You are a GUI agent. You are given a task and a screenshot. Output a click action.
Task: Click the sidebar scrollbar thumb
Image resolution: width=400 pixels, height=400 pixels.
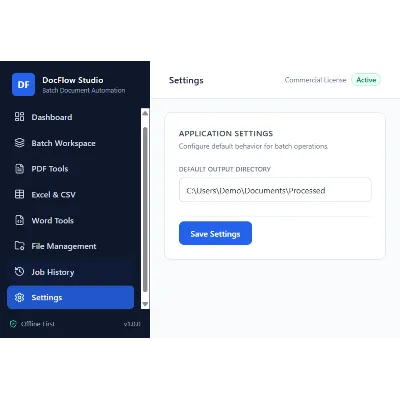click(x=145, y=209)
